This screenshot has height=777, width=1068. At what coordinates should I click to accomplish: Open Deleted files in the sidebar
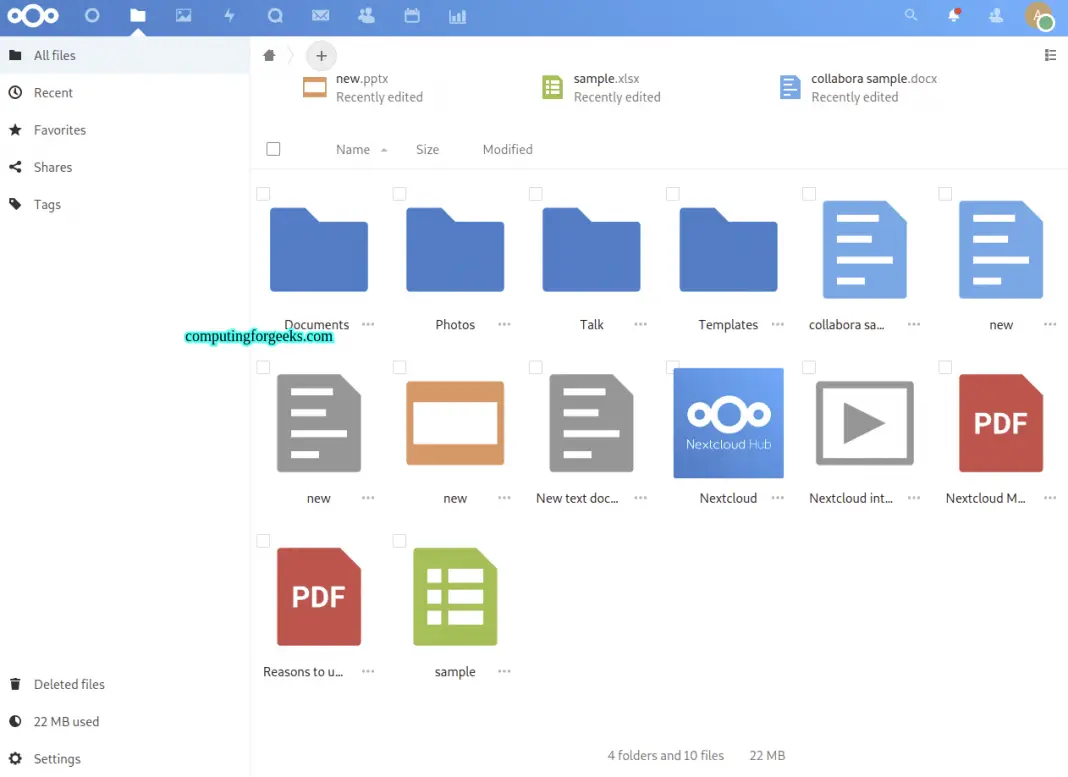pos(68,684)
